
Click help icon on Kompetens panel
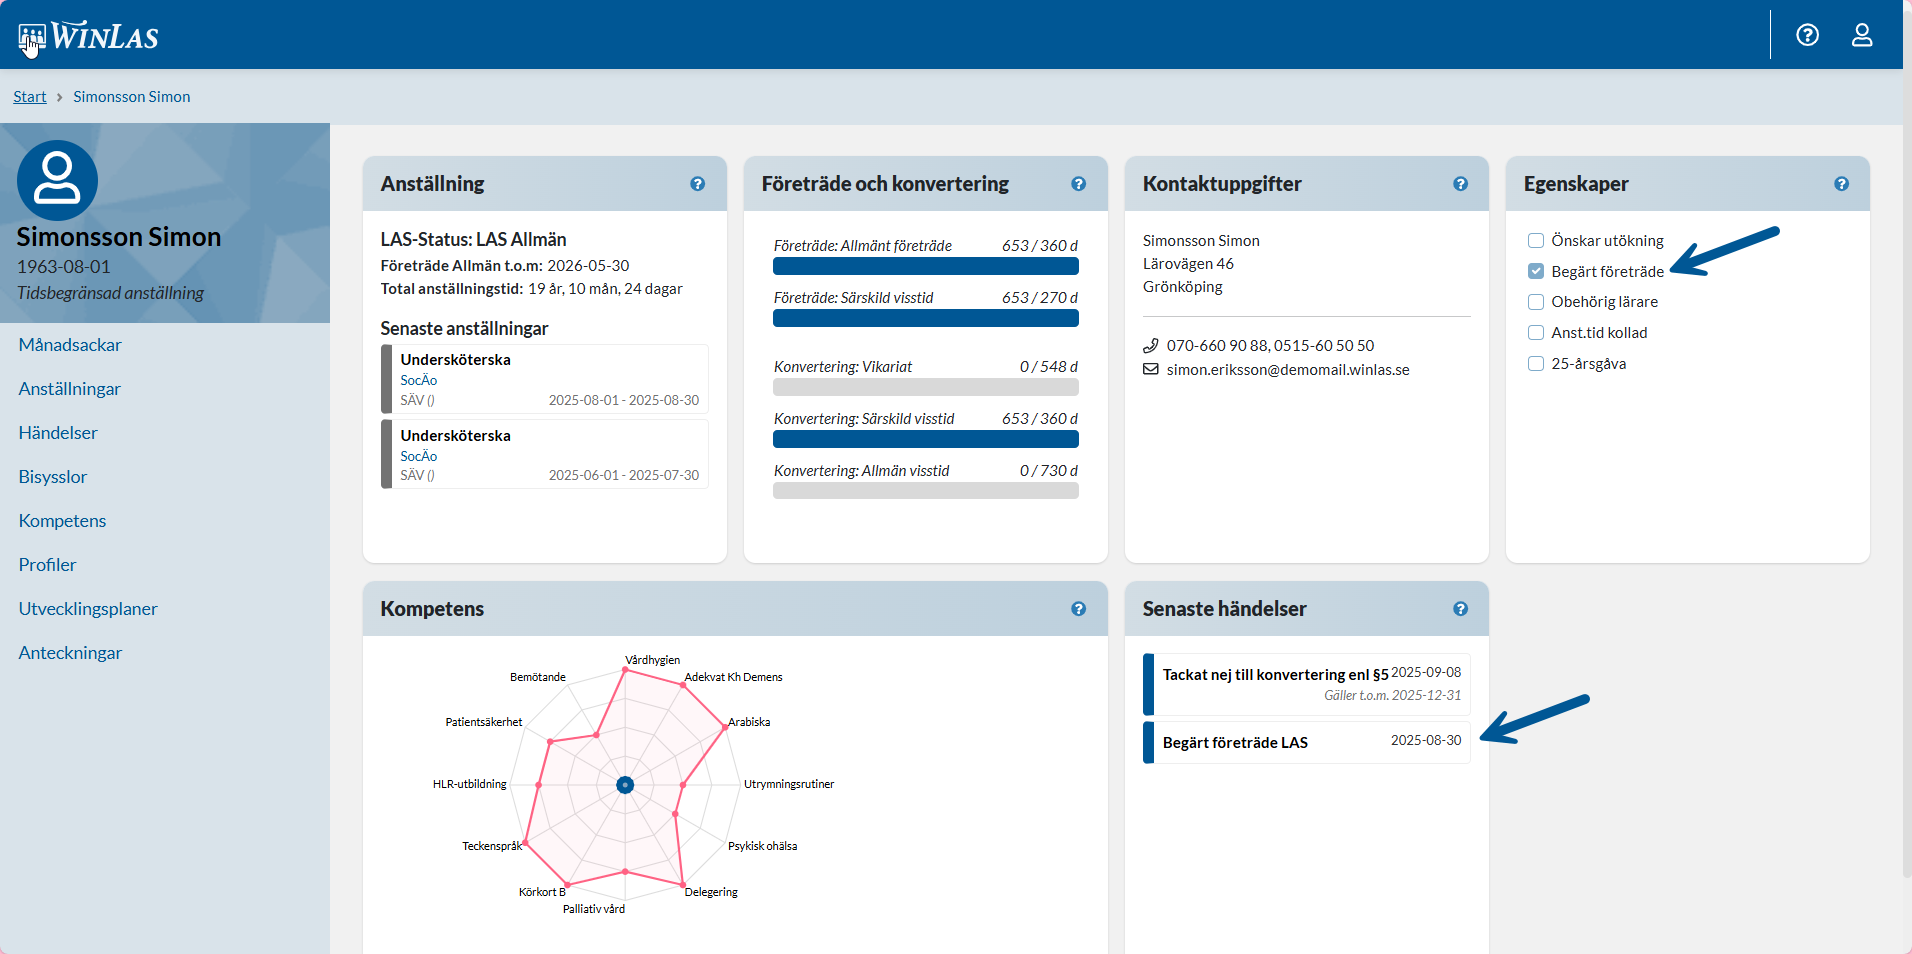click(1078, 609)
